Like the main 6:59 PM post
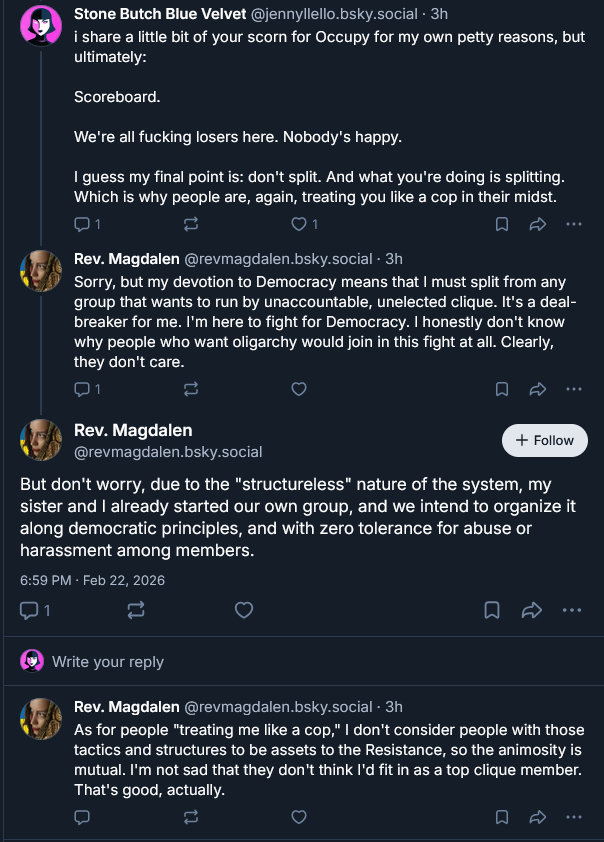The width and height of the screenshot is (604, 842). (244, 609)
